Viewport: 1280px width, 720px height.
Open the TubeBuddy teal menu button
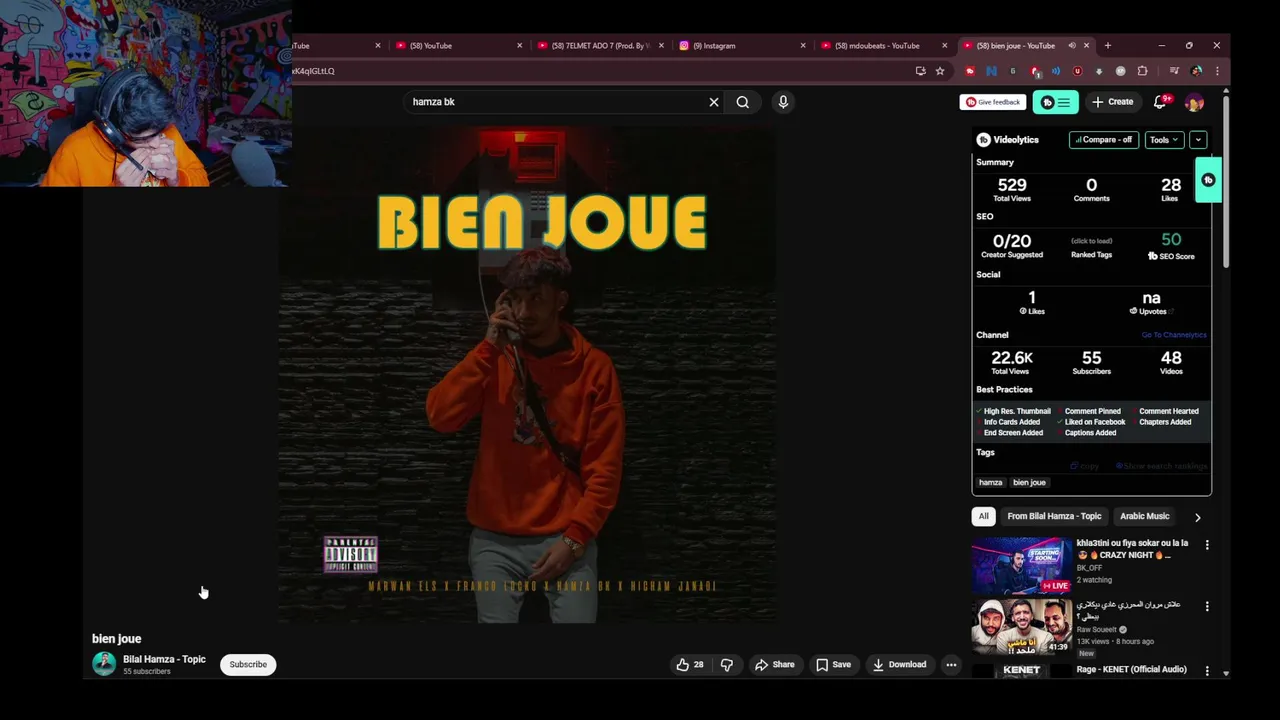pos(1055,102)
